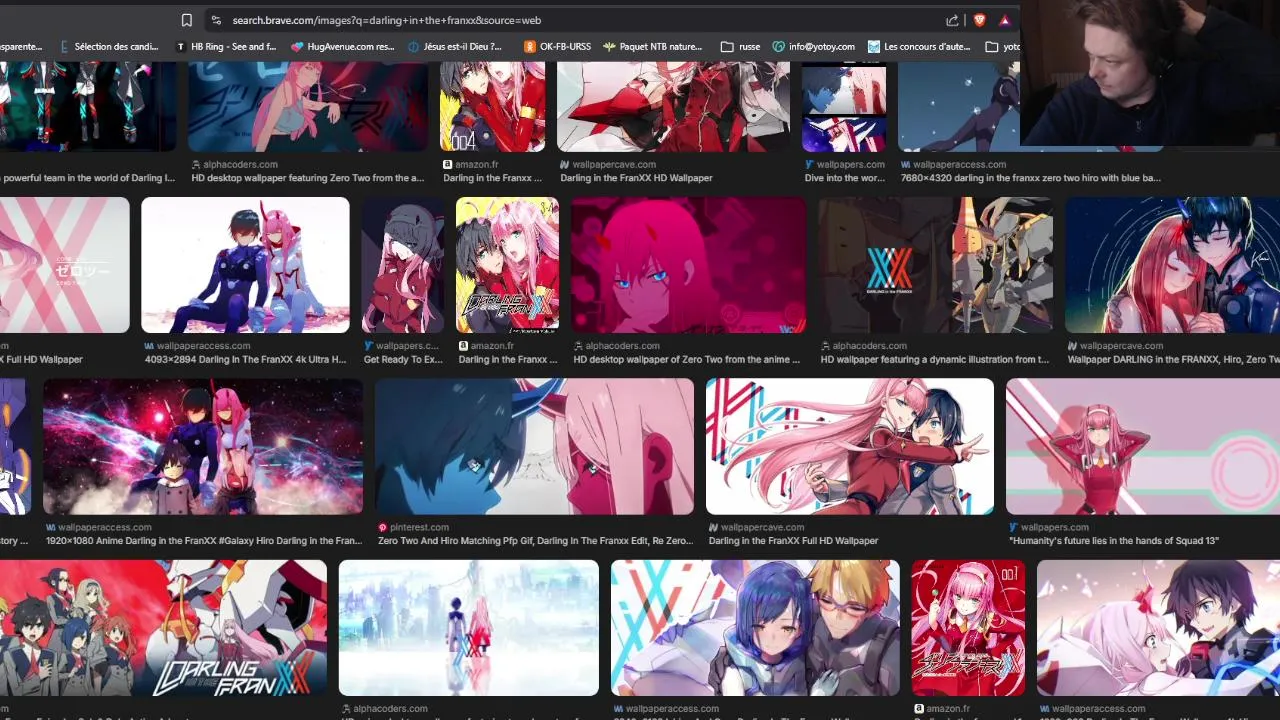Click wallpapers.com source above Squad 13 caption
1280x720 pixels.
(x=1055, y=527)
